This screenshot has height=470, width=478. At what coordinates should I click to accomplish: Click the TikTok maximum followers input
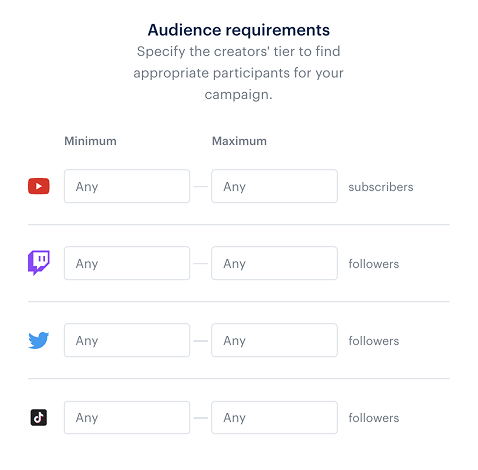(x=274, y=417)
